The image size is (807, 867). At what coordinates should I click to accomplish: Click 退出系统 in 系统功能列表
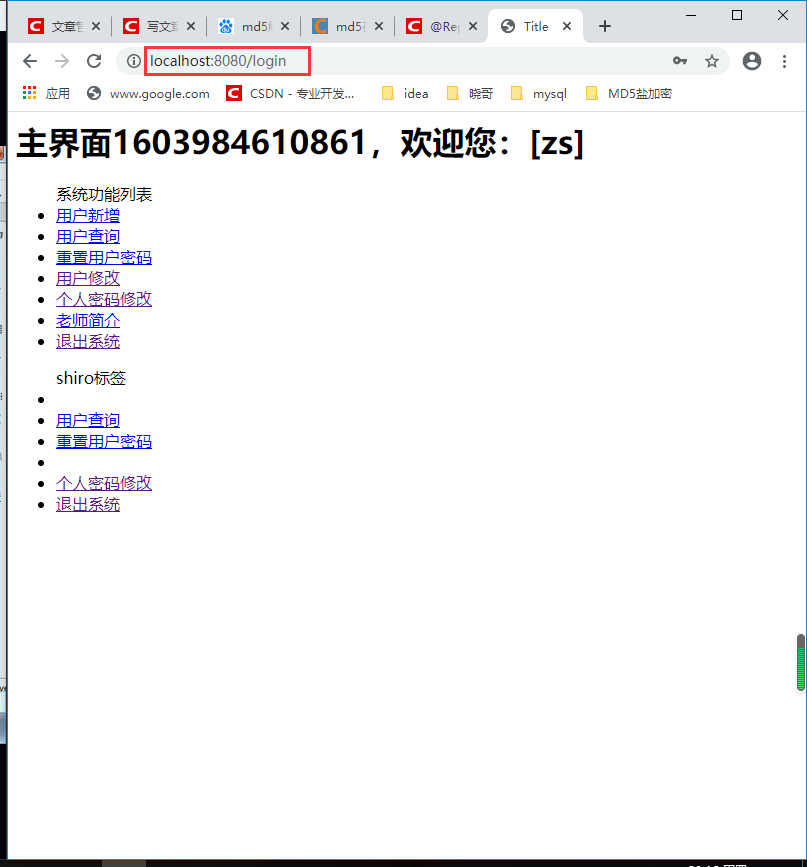(x=88, y=342)
